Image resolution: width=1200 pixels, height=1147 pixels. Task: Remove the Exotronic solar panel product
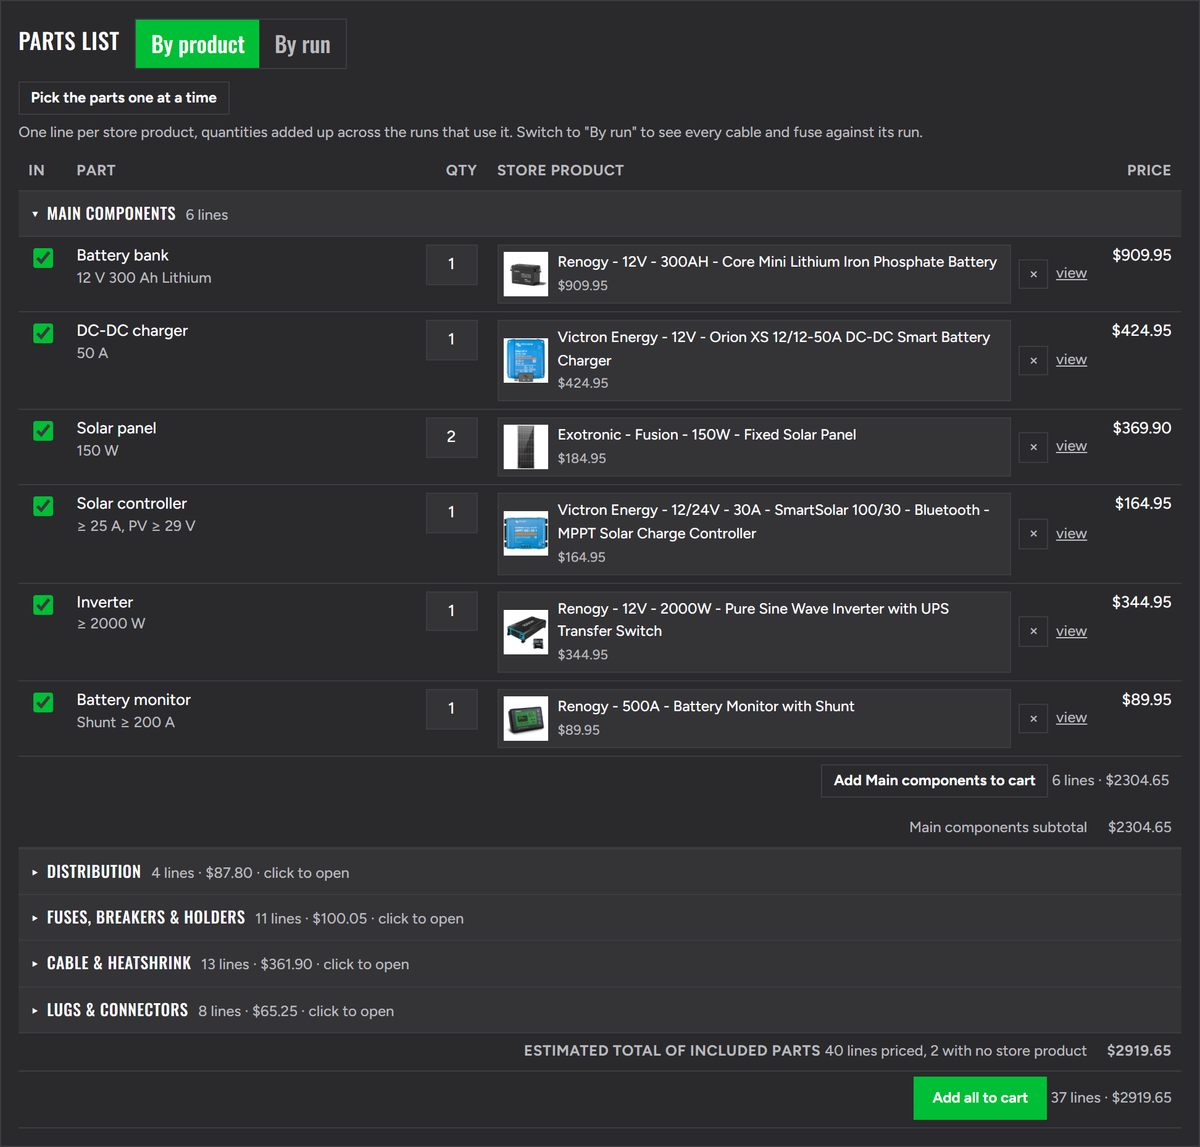click(1033, 447)
